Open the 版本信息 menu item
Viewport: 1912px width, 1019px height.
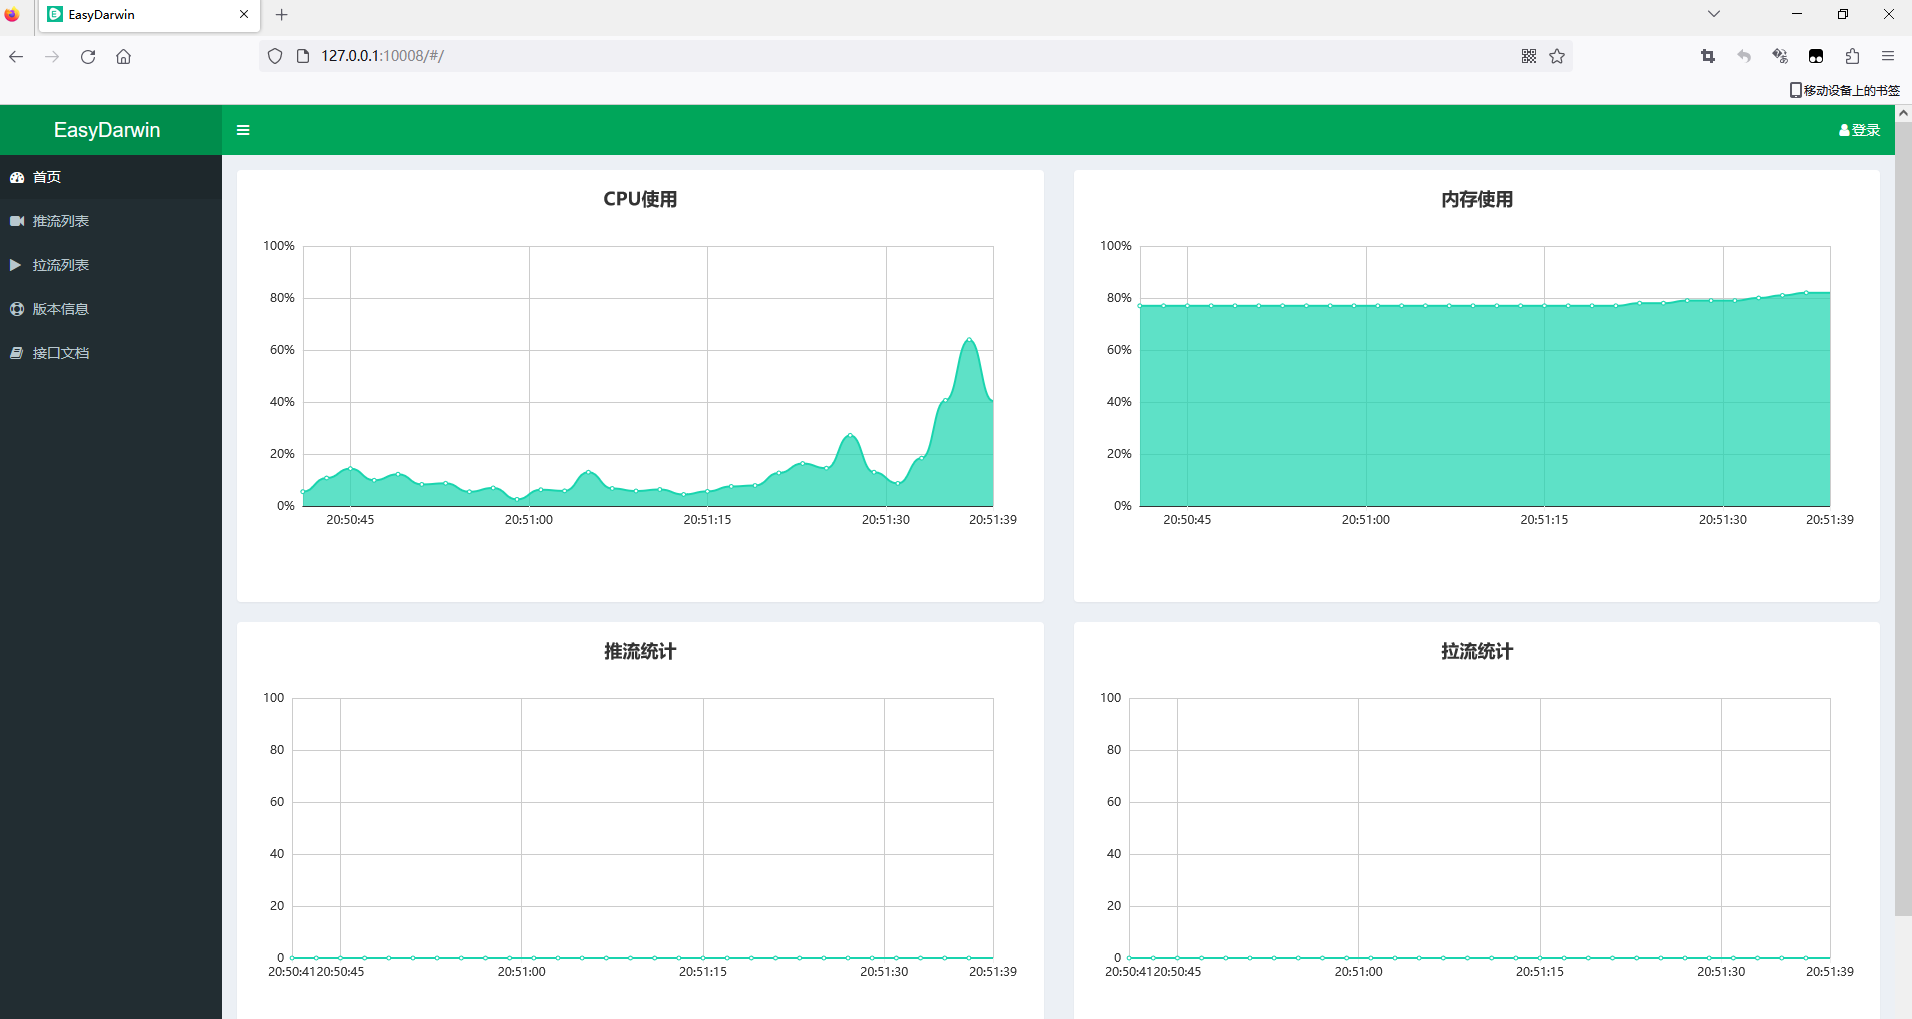tap(111, 309)
